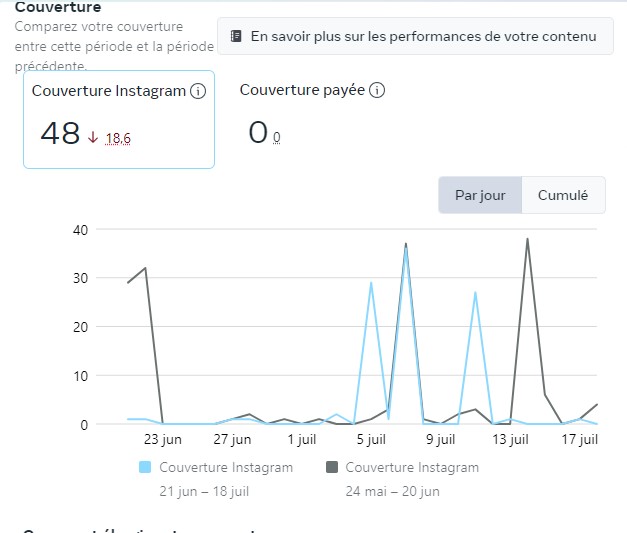This screenshot has width=627, height=533.
Task: Click the 18,6 change value
Action: [x=118, y=138]
